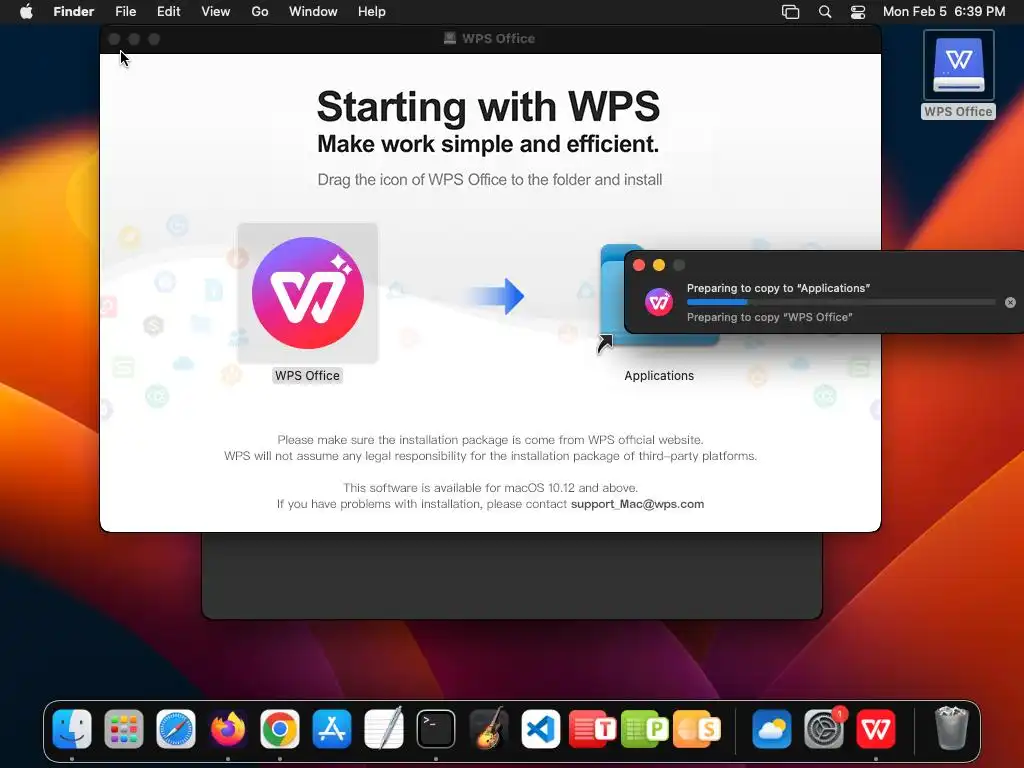Click the WPS Office label under app icon
Screen dimensions: 1024x768
coord(307,376)
